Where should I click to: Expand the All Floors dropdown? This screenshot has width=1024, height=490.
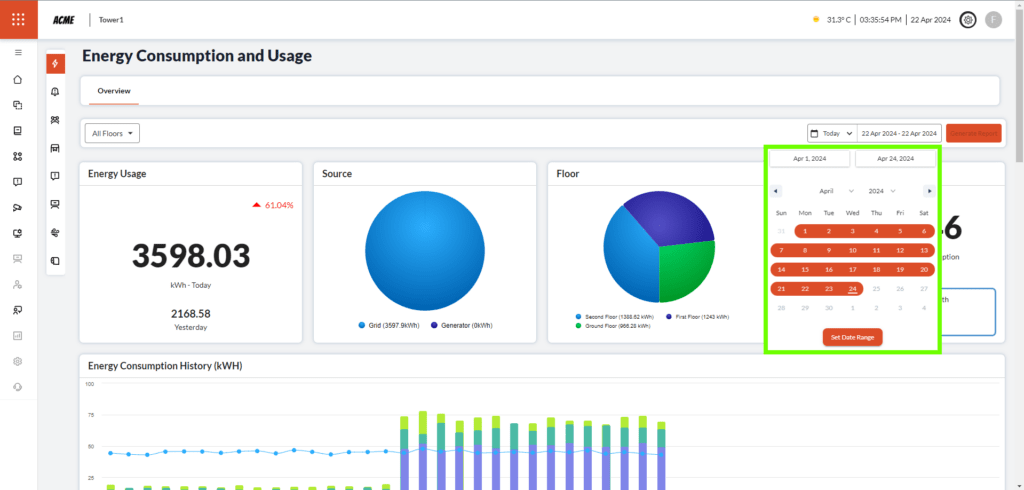point(112,133)
